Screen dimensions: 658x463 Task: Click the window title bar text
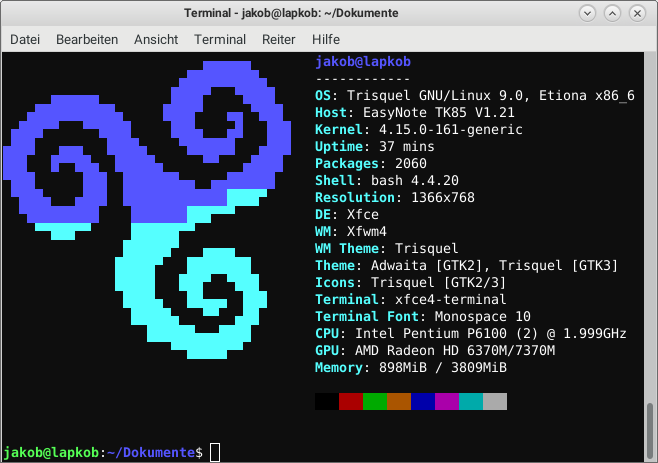(x=291, y=13)
